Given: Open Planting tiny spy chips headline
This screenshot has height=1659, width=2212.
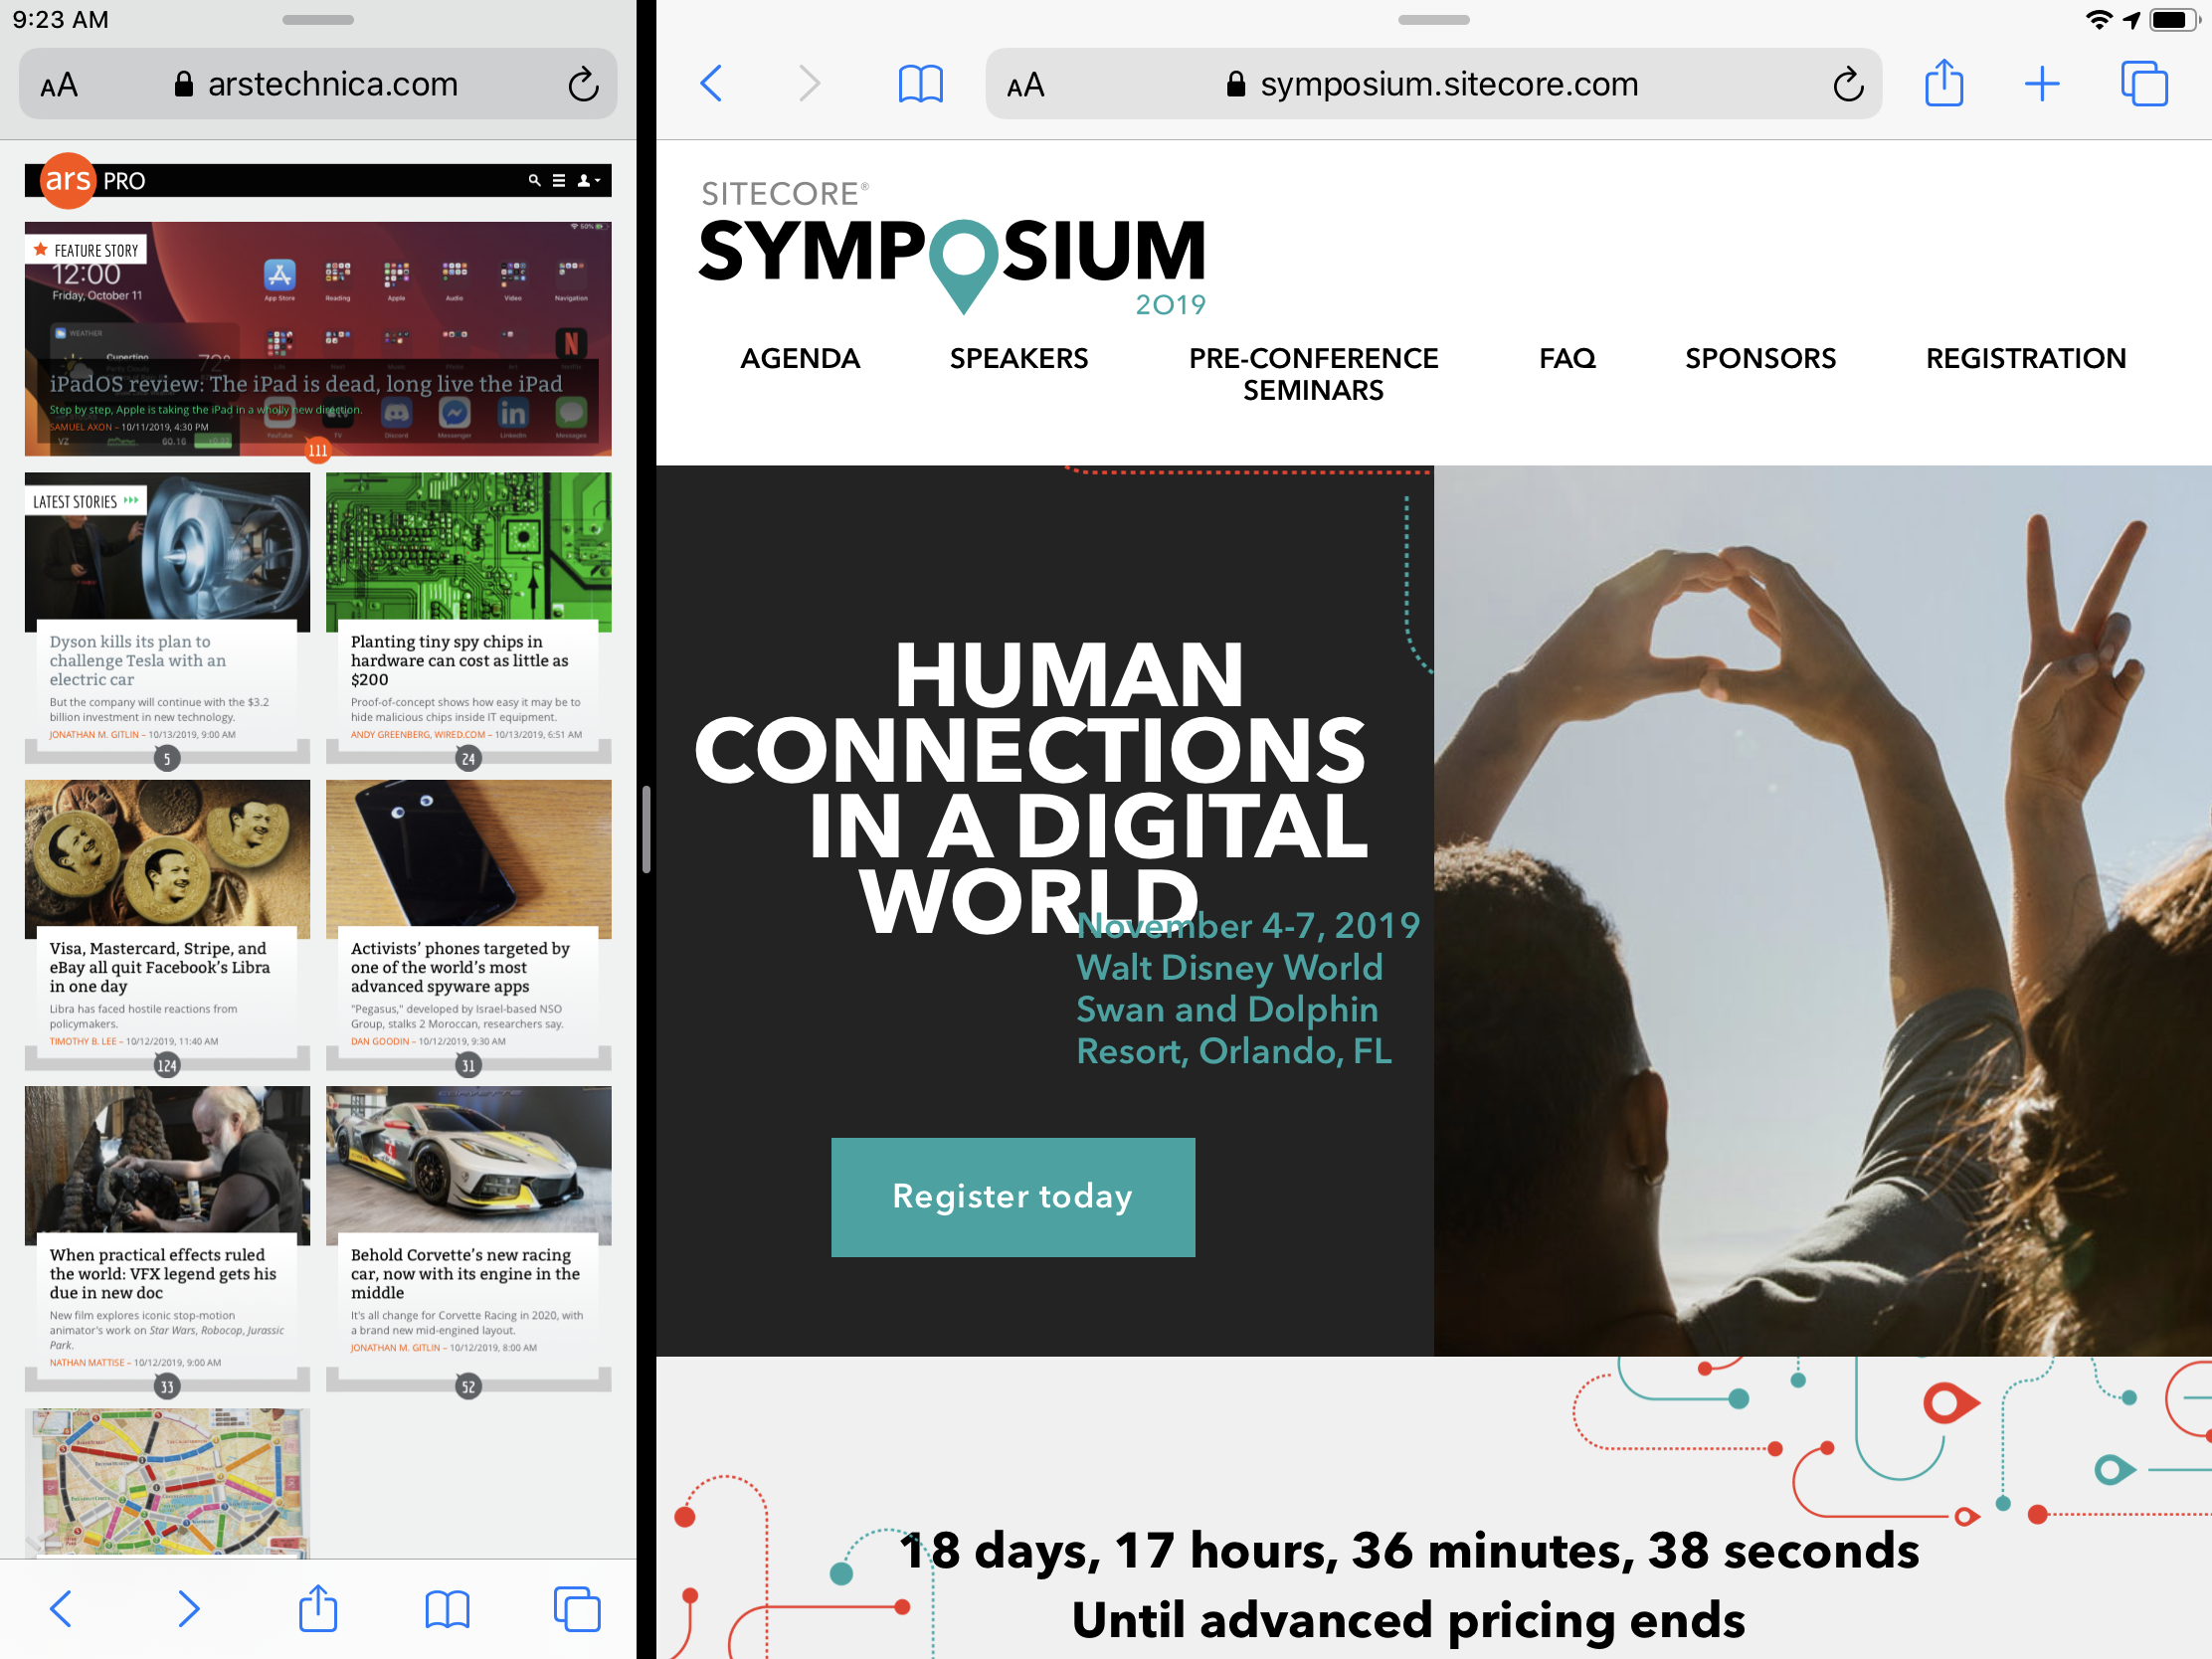Looking at the screenshot, I should pyautogui.click(x=459, y=660).
